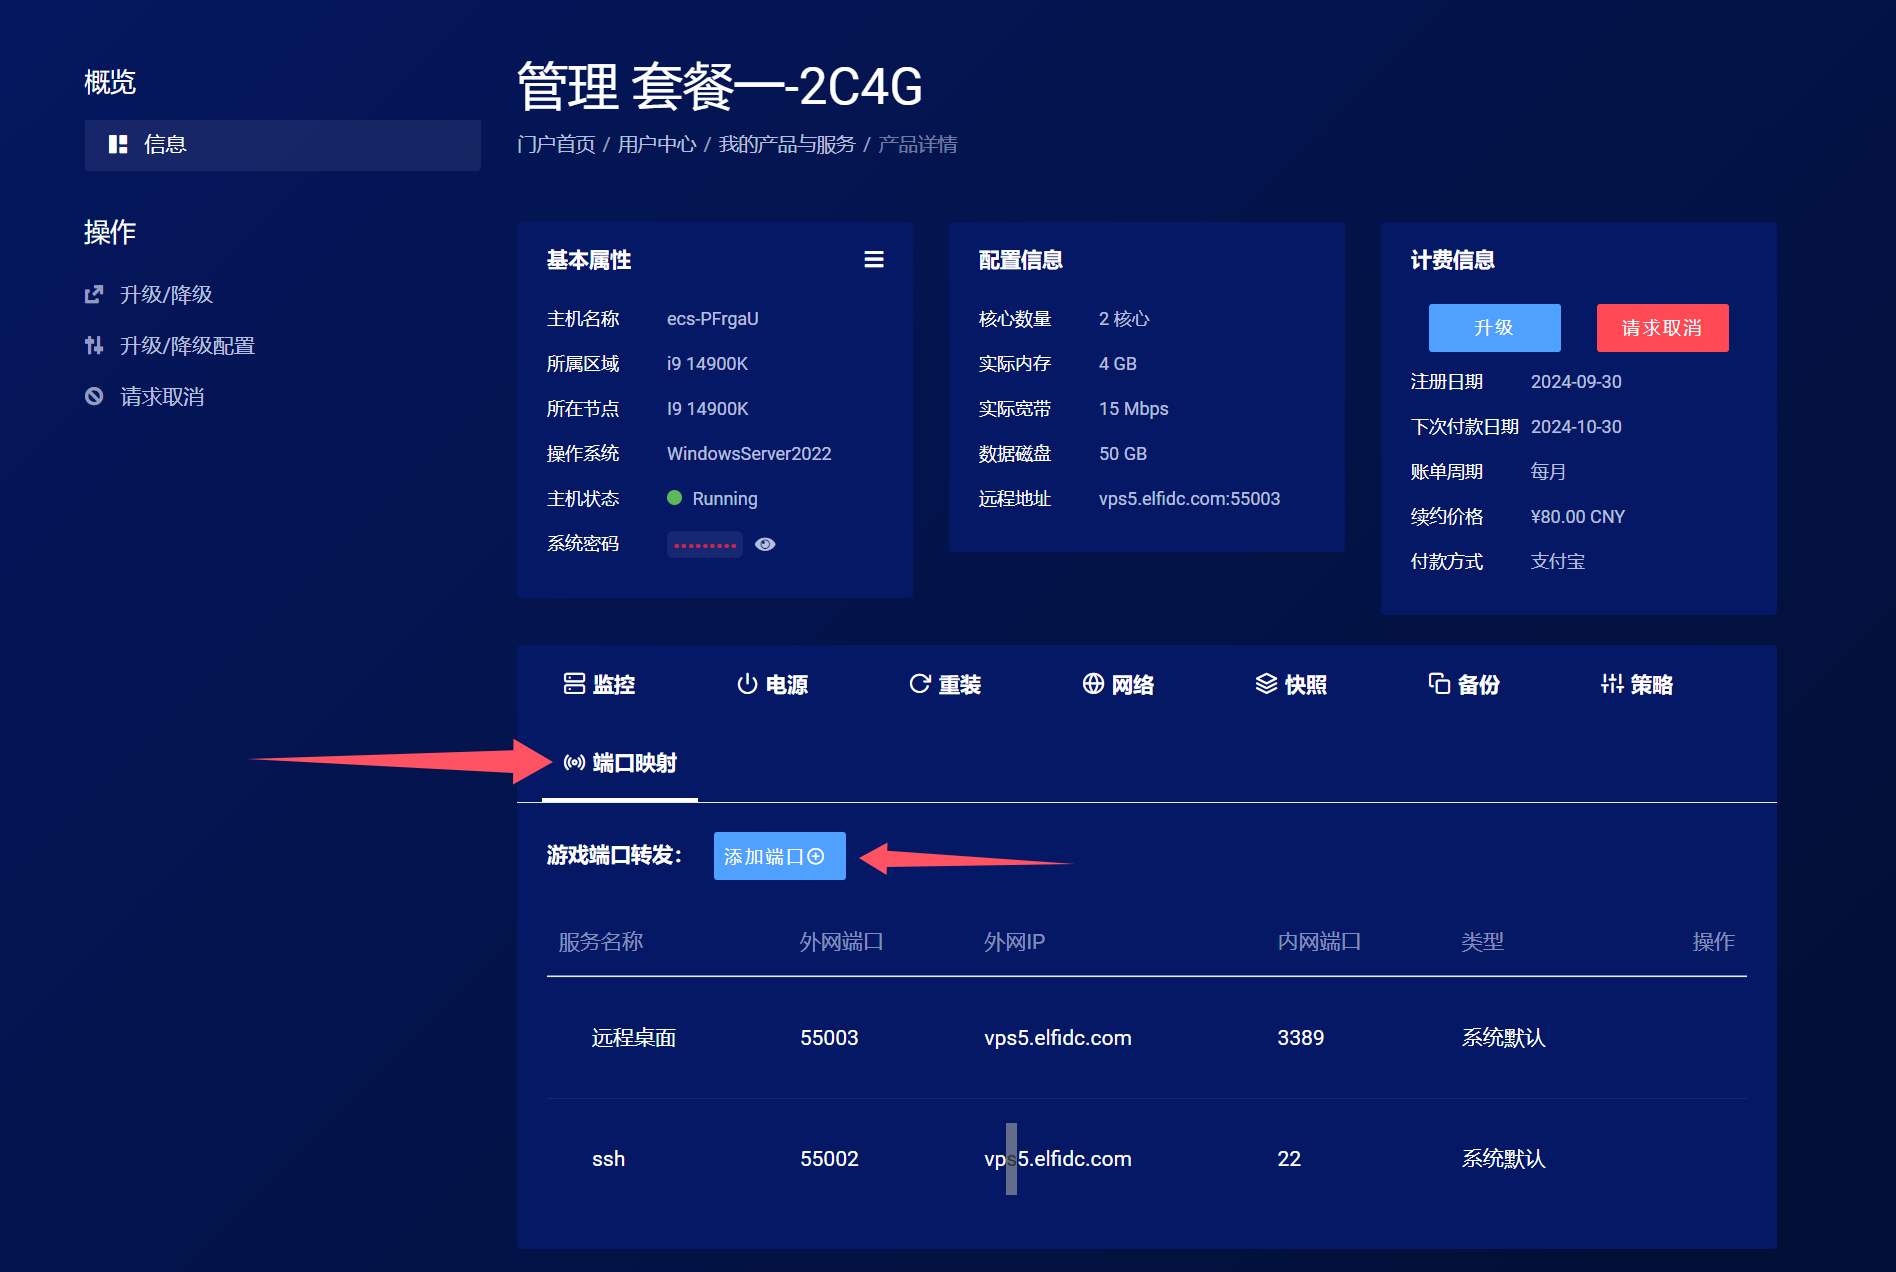The width and height of the screenshot is (1896, 1272).
Task: Click 系统默认 type in ssh row
Action: [x=1504, y=1159]
